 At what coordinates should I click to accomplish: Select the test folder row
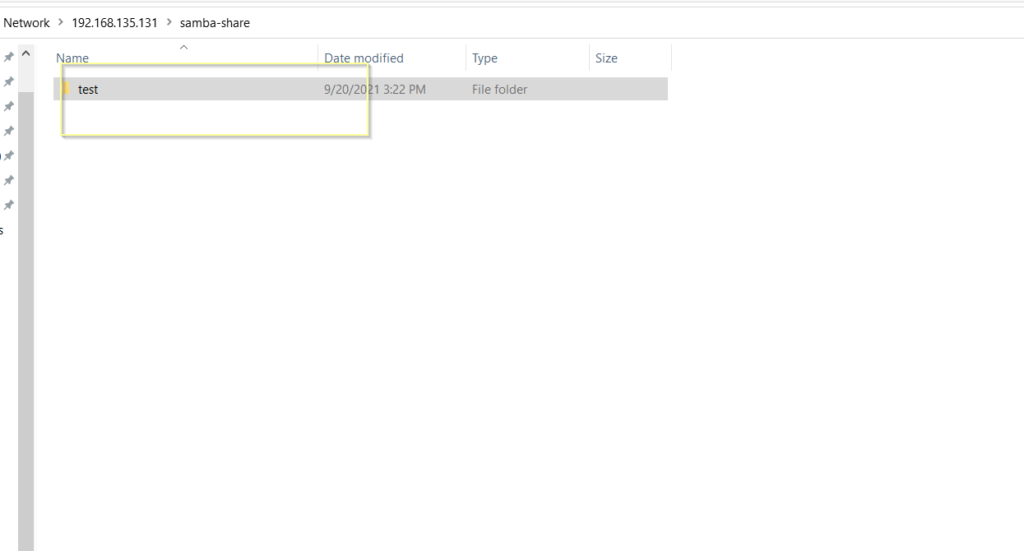coord(360,89)
